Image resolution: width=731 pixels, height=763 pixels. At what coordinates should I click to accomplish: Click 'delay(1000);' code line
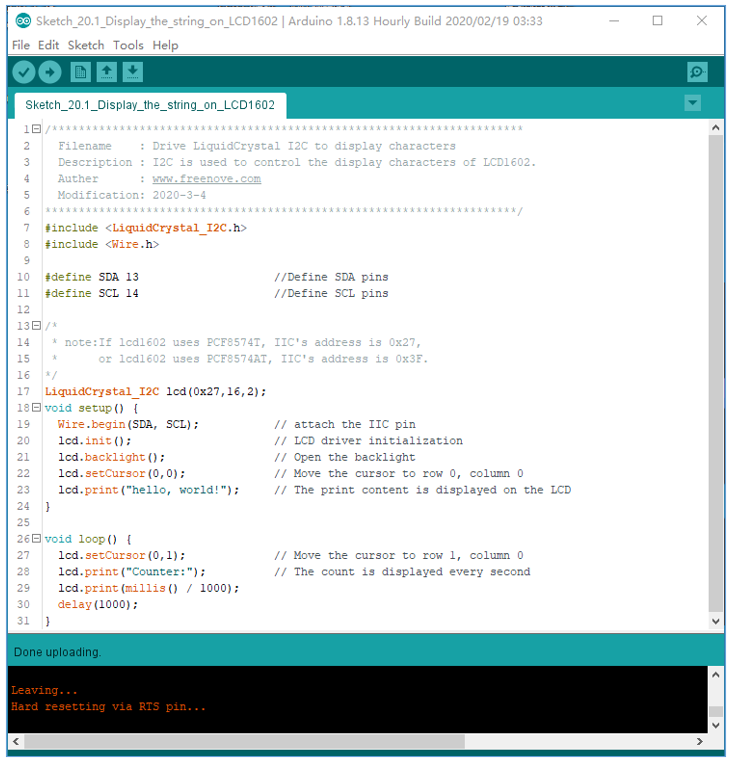pos(98,604)
